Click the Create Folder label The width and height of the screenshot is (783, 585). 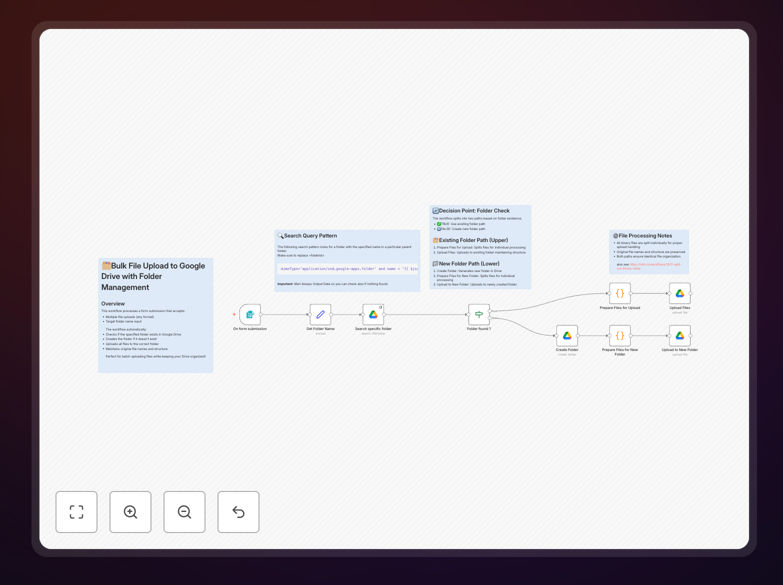pyautogui.click(x=567, y=350)
